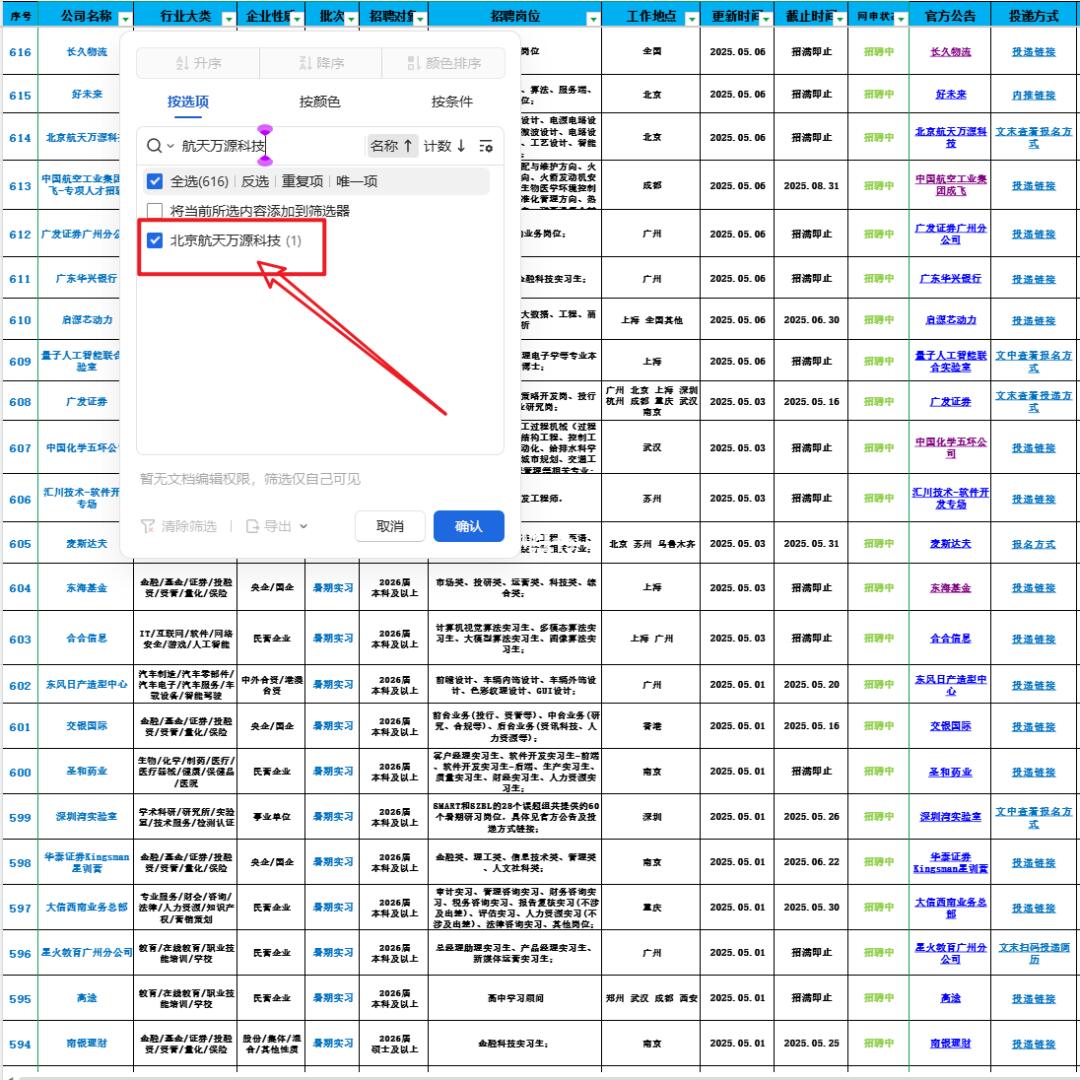The image size is (1080, 1080).
Task: Open 启源芯动力 announcement link
Action: click(950, 320)
